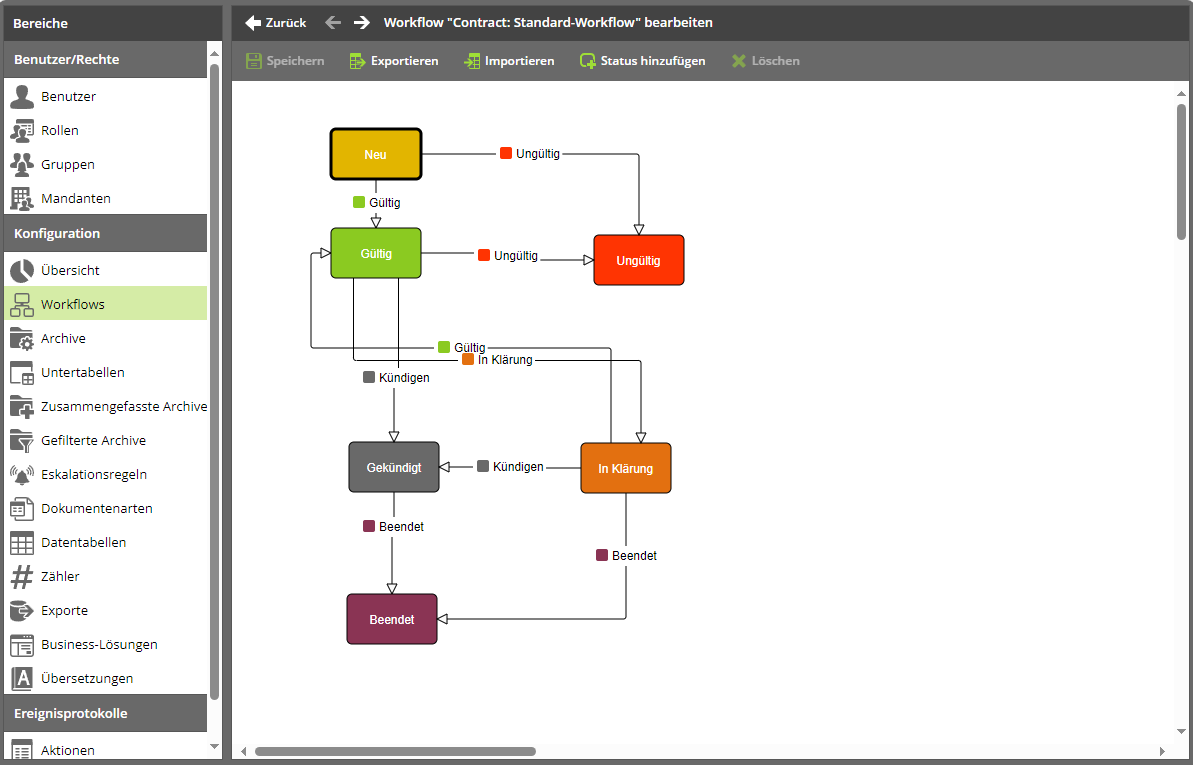Click Beendet transition label below In Klärung
The width and height of the screenshot is (1193, 765).
point(634,556)
